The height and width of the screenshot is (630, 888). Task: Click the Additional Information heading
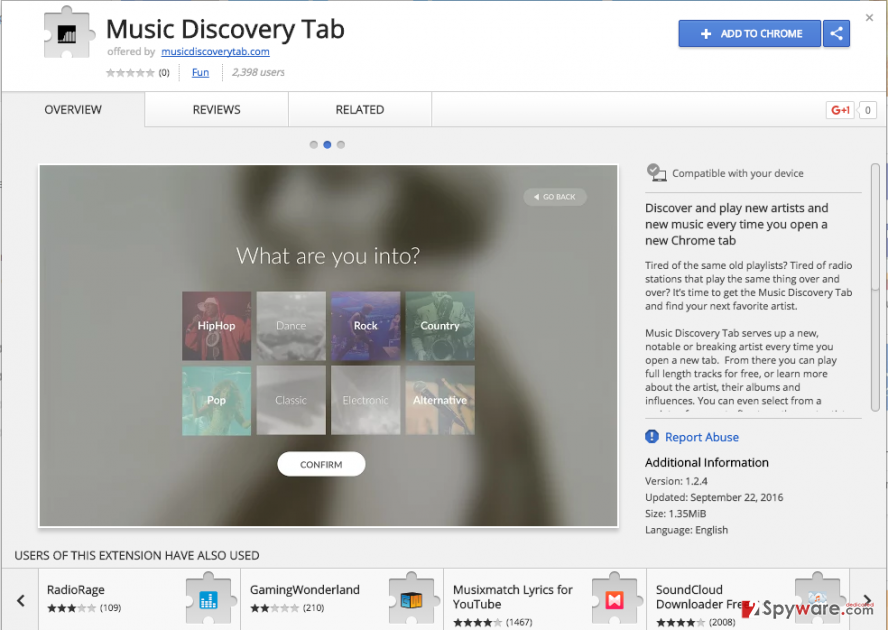(x=707, y=463)
